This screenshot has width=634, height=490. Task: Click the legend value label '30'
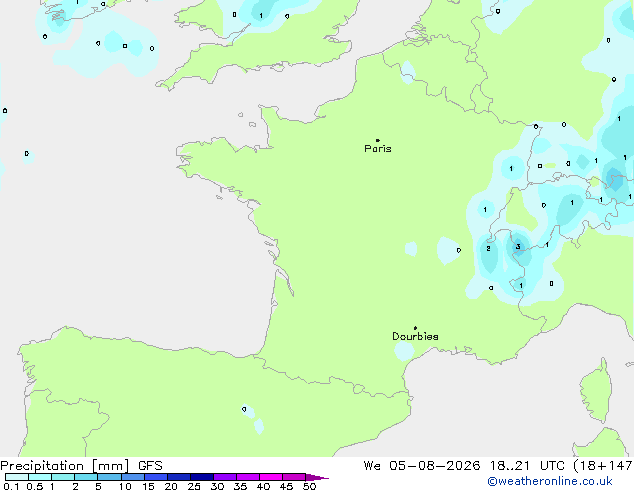tap(217, 486)
